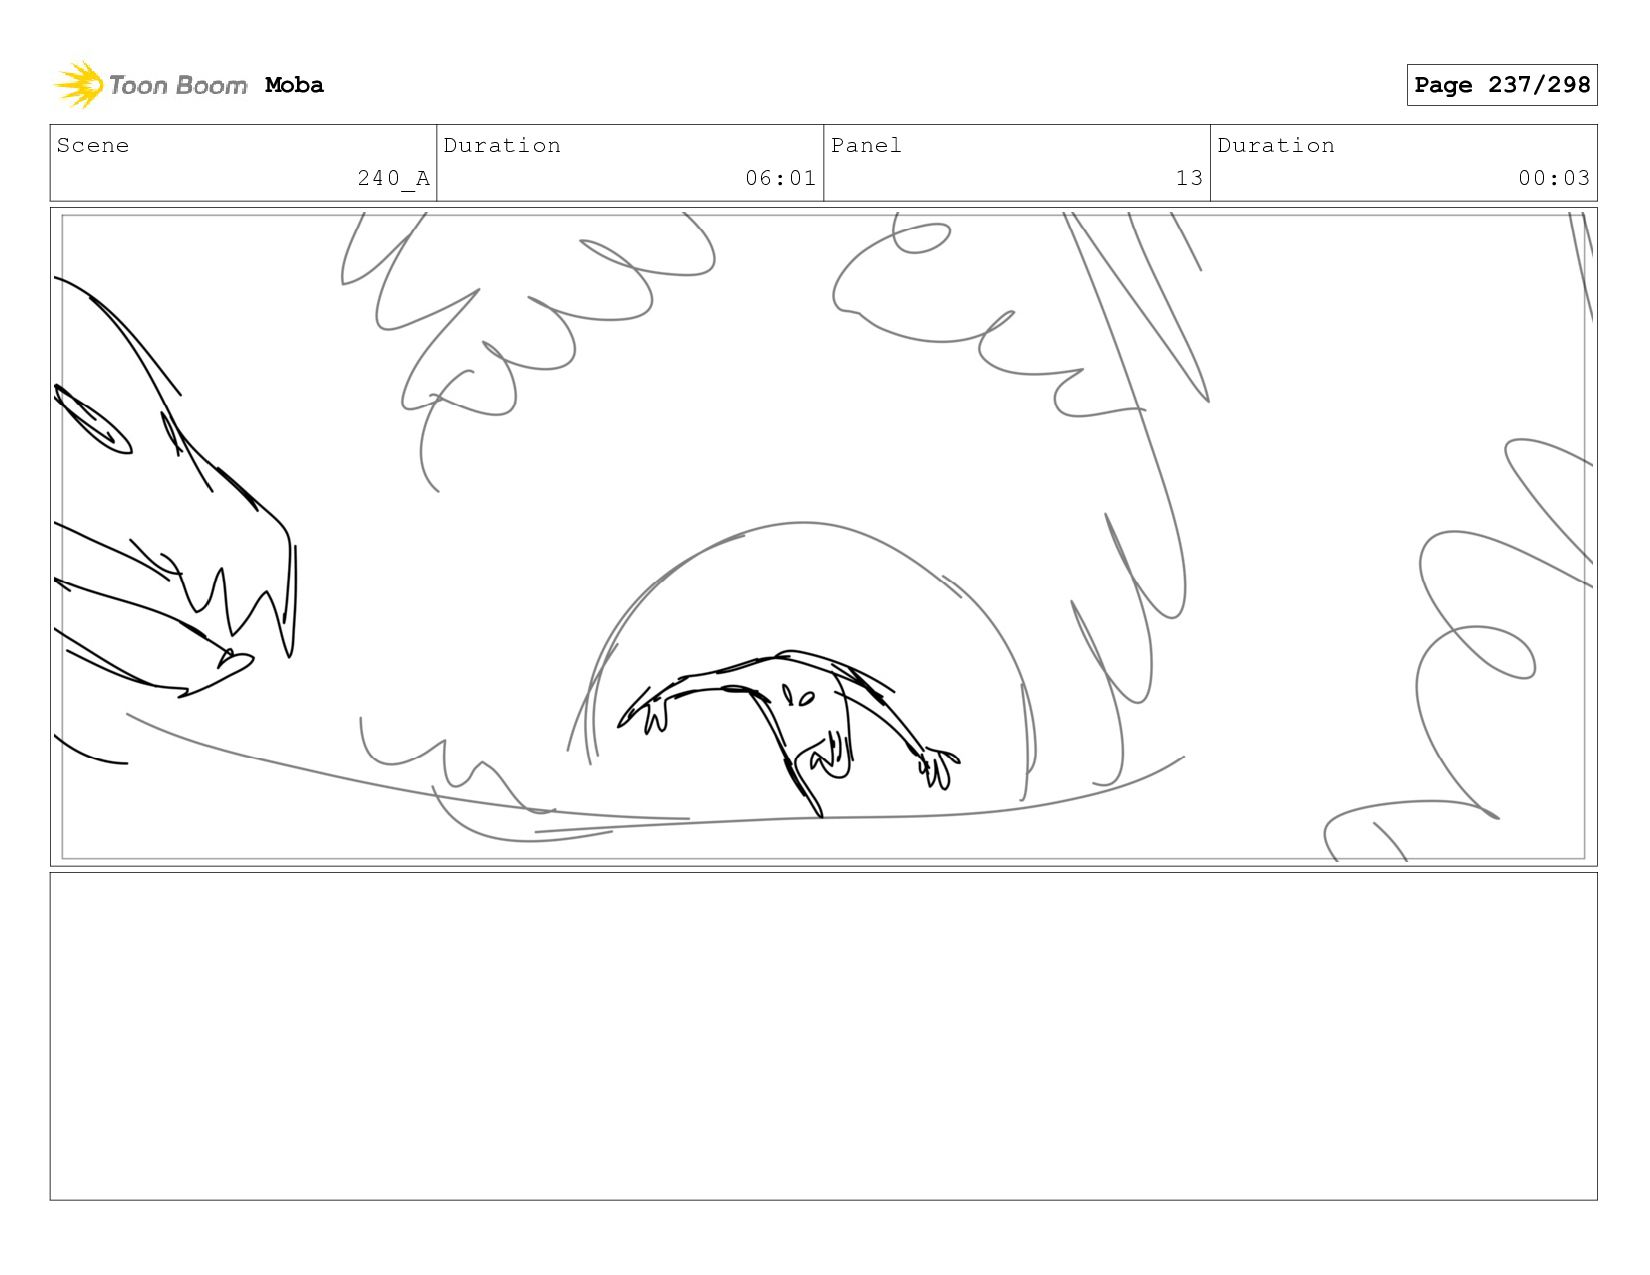Image resolution: width=1650 pixels, height=1275 pixels.
Task: Select scene value '240_A'
Action: pos(394,179)
